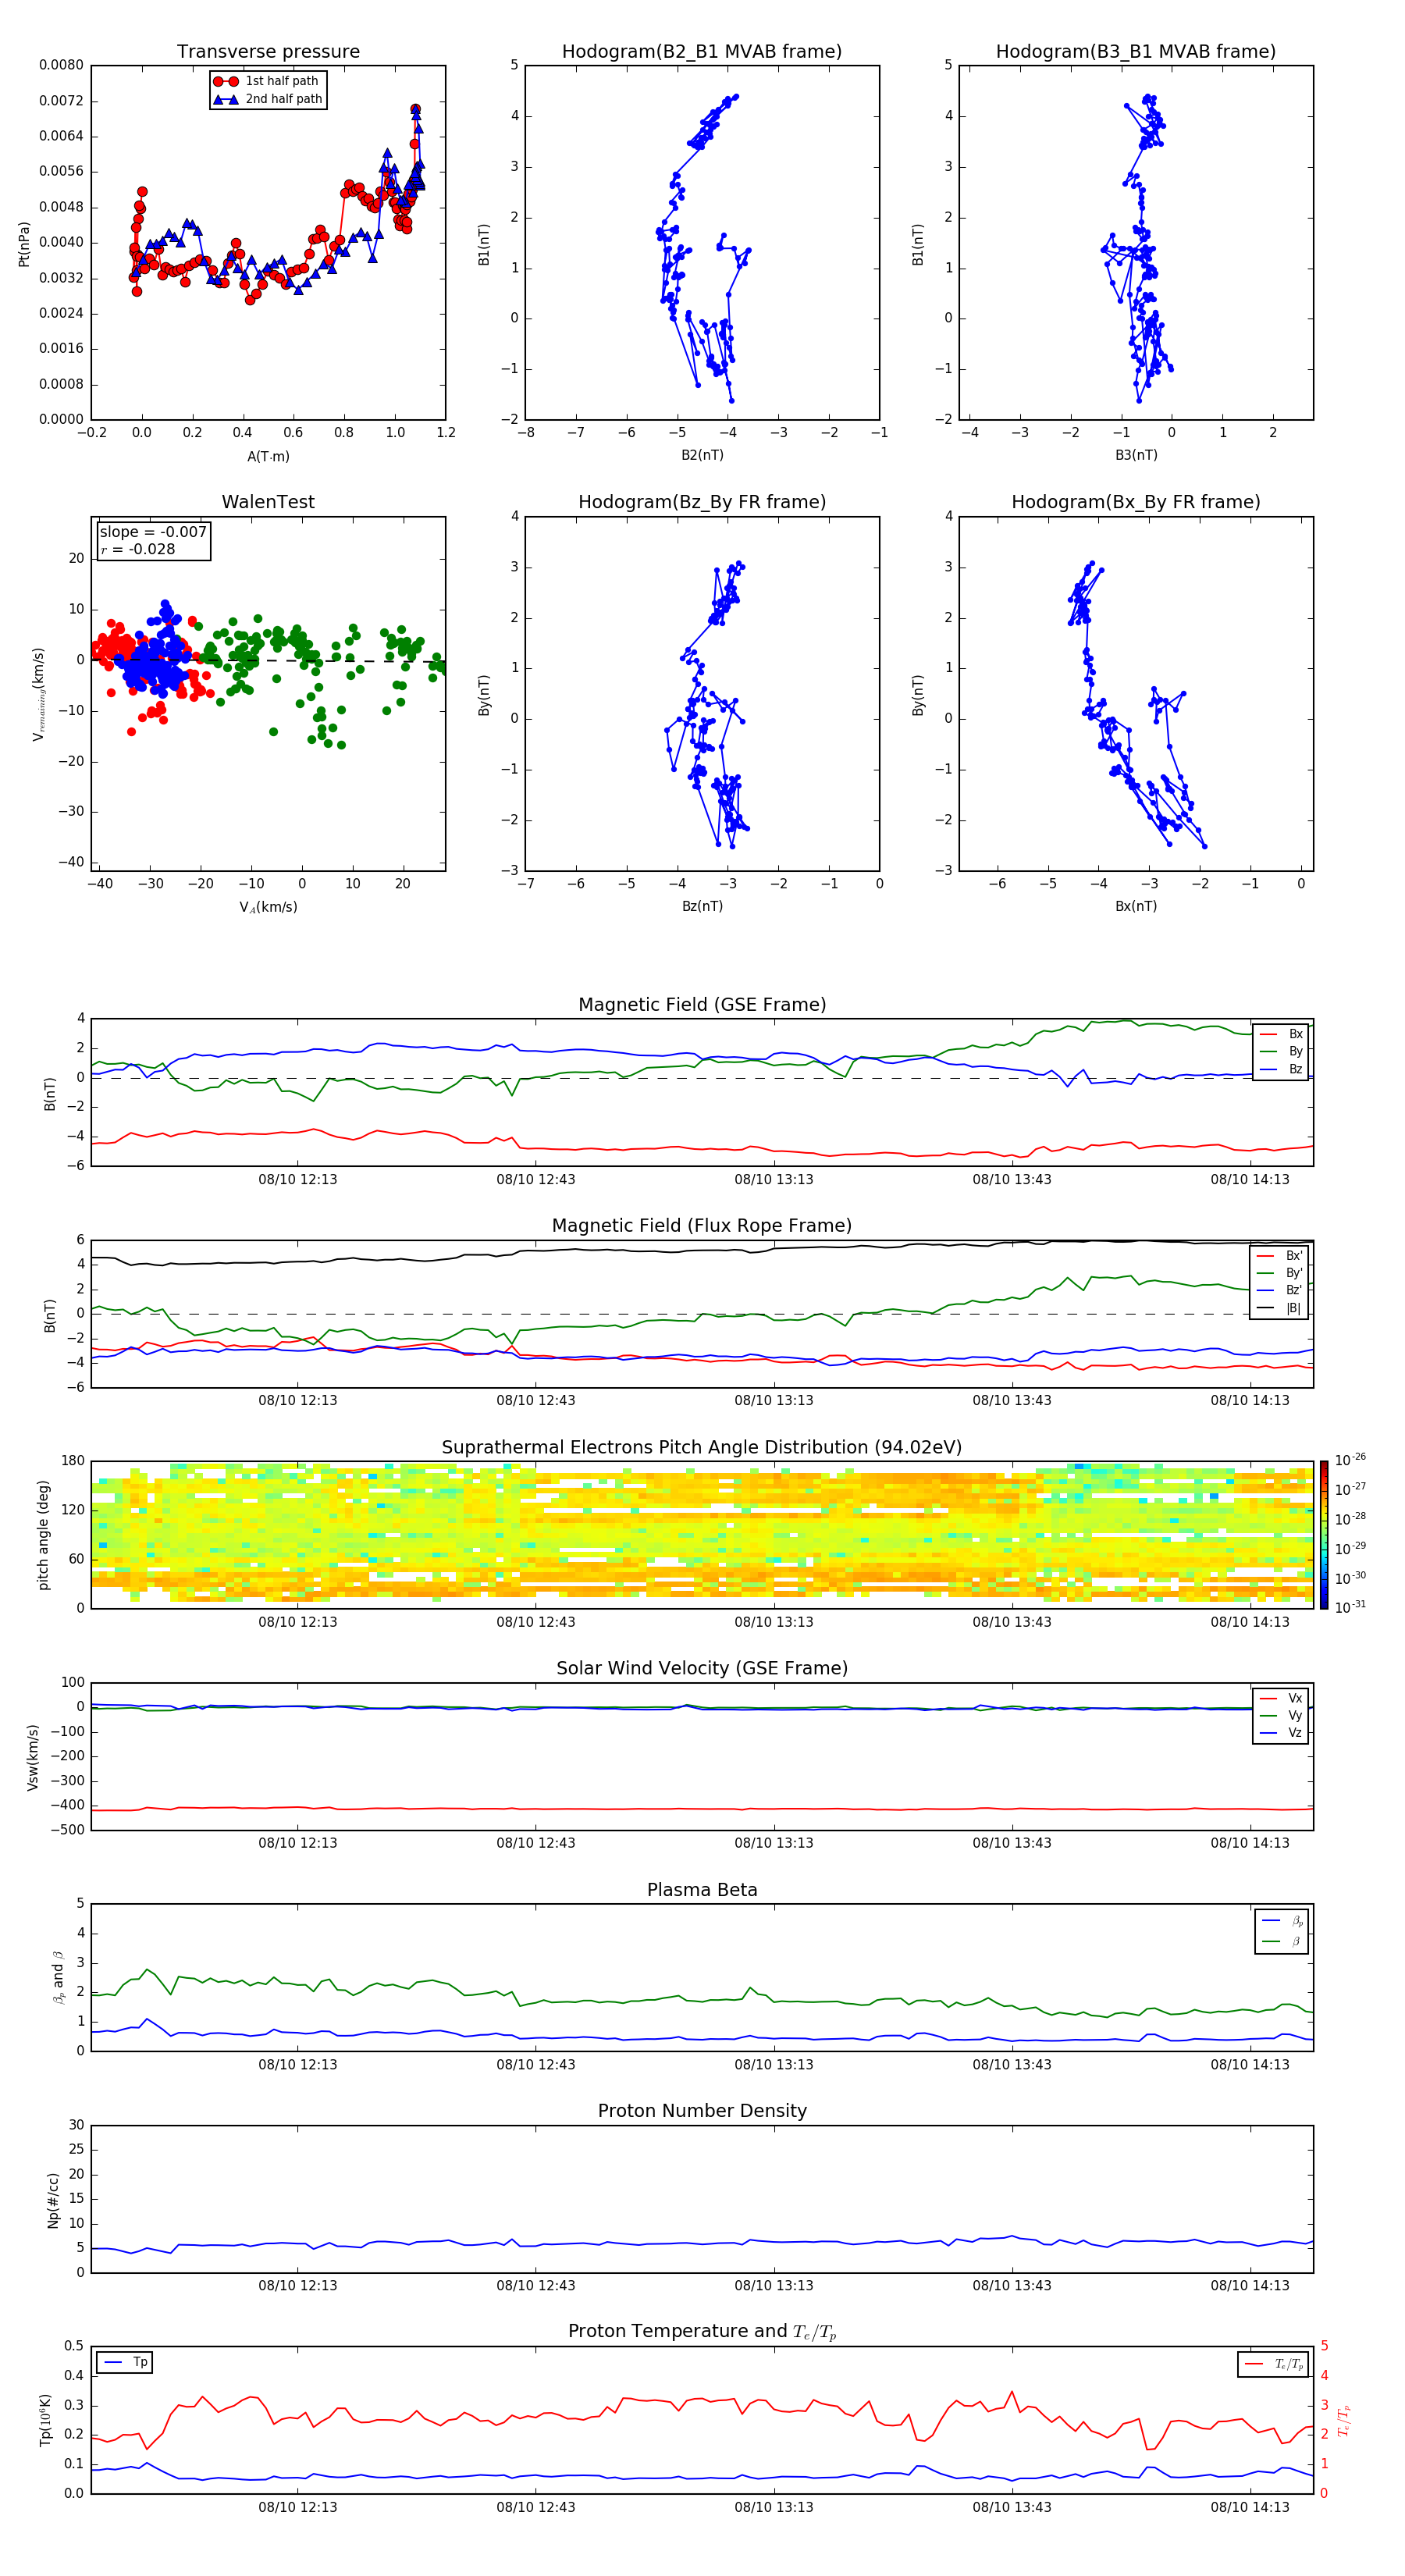Viewport: 1405px width, 2576px height.
Task: Click '08/10 12:13' tick under GSE magnetic field
Action: [x=298, y=1180]
